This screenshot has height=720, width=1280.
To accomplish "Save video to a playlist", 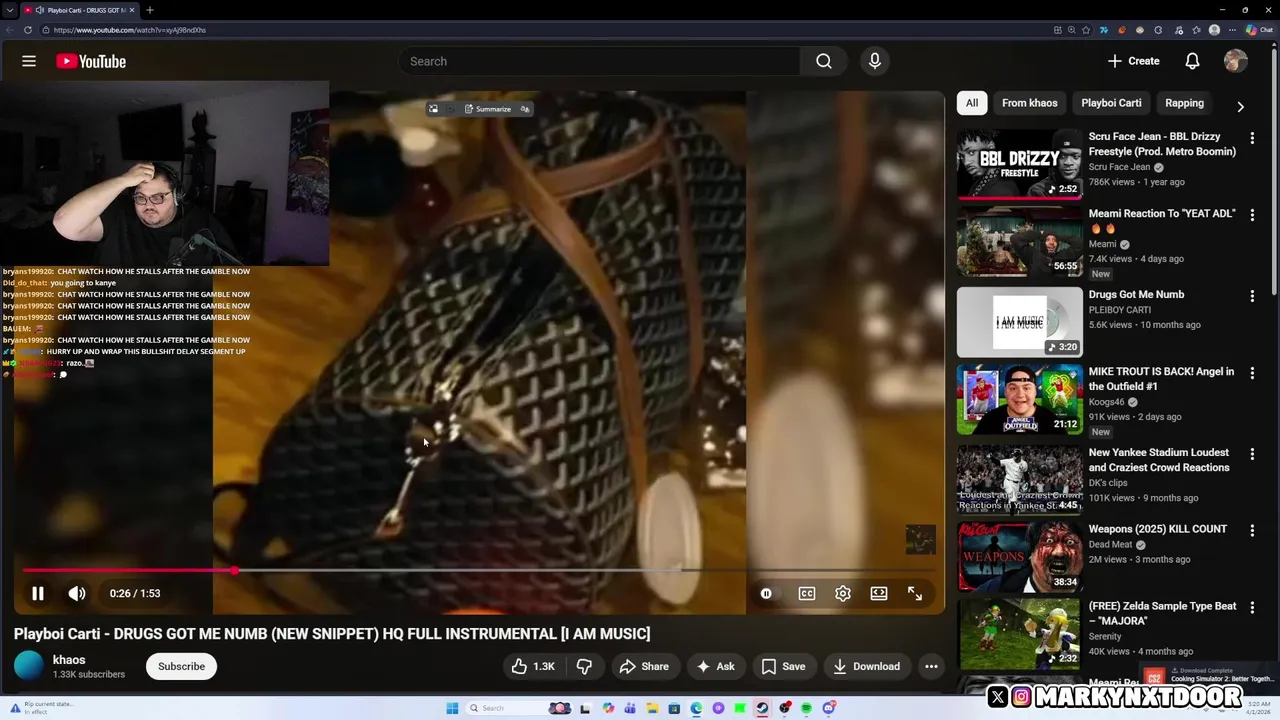I will (783, 666).
